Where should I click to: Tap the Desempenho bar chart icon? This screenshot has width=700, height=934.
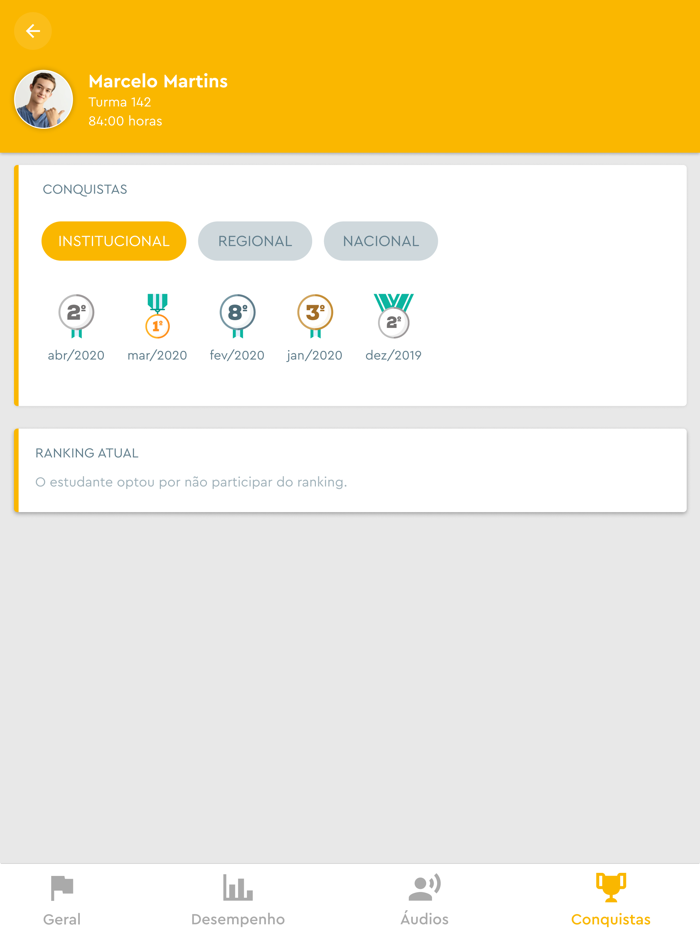[238, 888]
